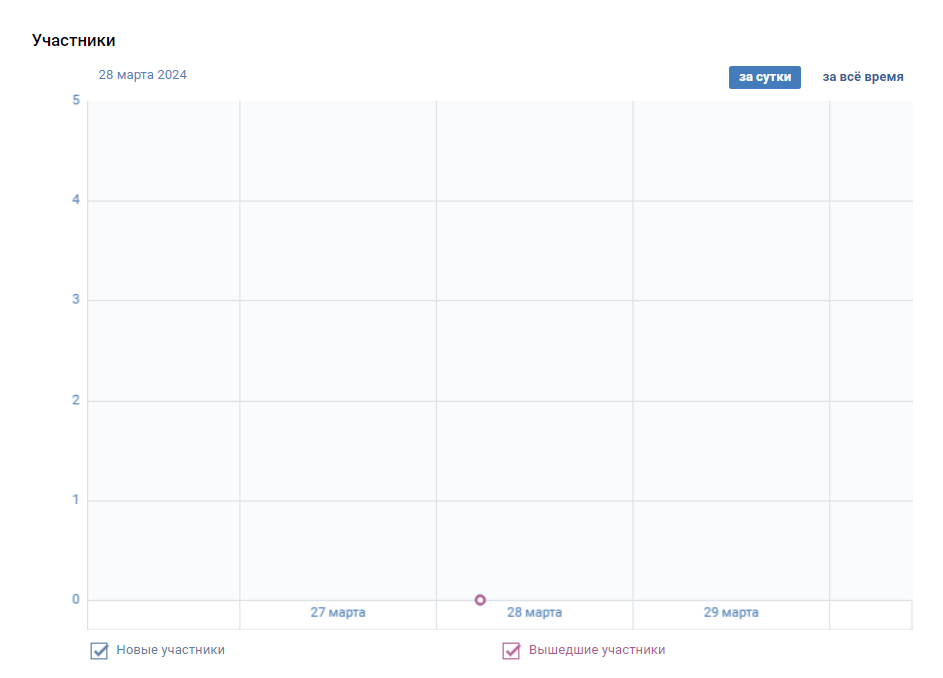
Task: Uncheck the pink Вышедшие участники checkbox
Action: 511,650
